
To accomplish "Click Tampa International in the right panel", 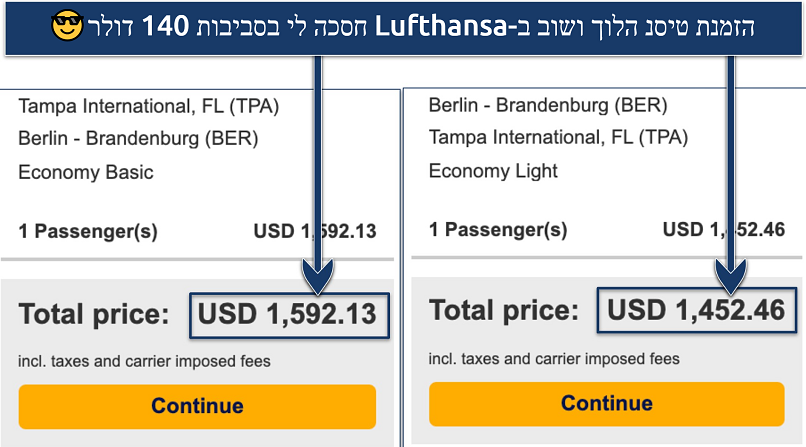I will pos(558,138).
